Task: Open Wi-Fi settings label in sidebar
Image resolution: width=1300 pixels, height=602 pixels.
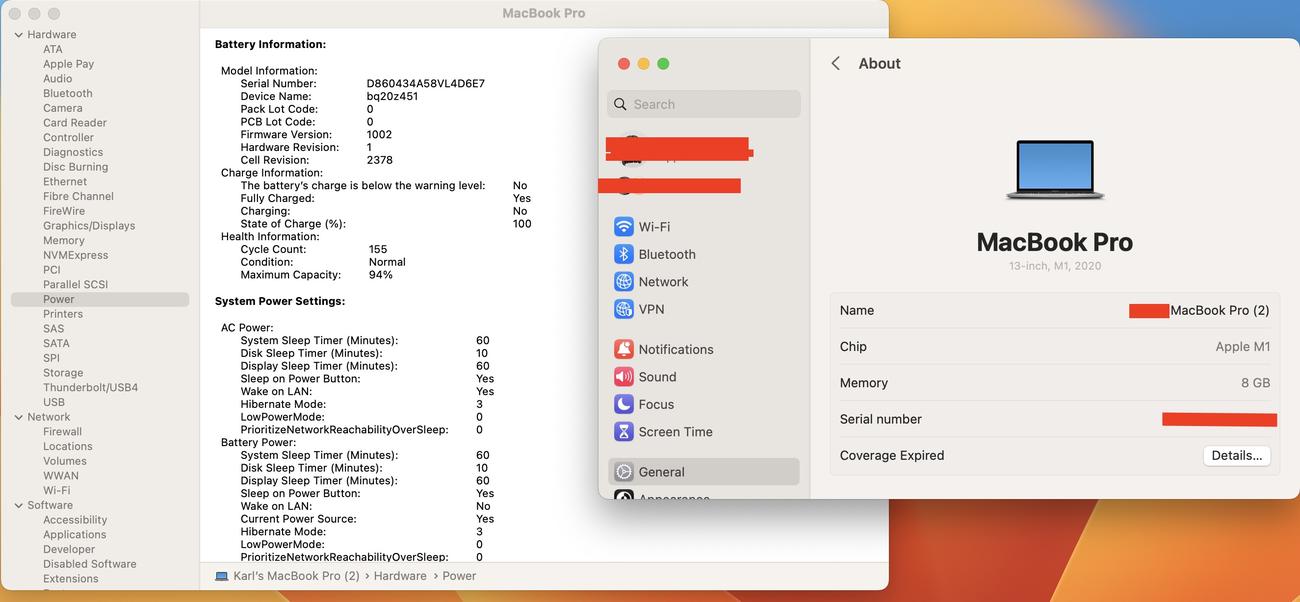Action: (x=654, y=227)
